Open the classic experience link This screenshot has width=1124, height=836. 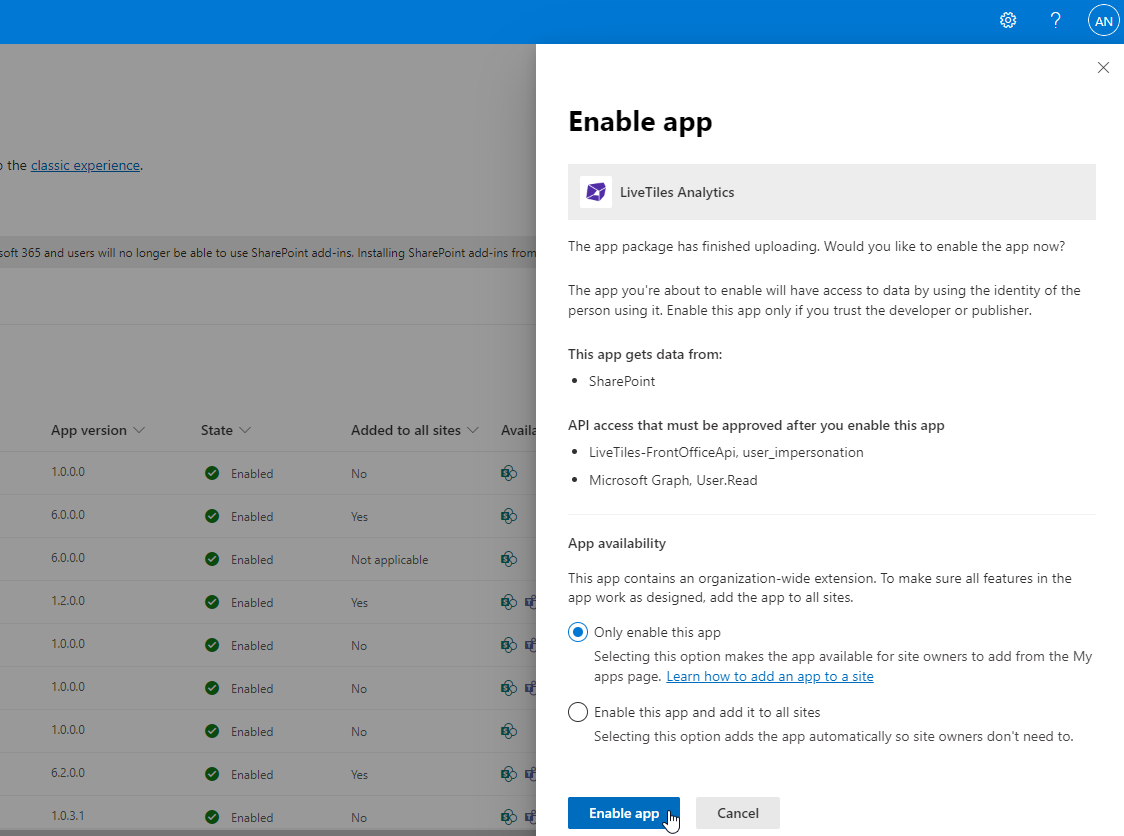[x=85, y=165]
